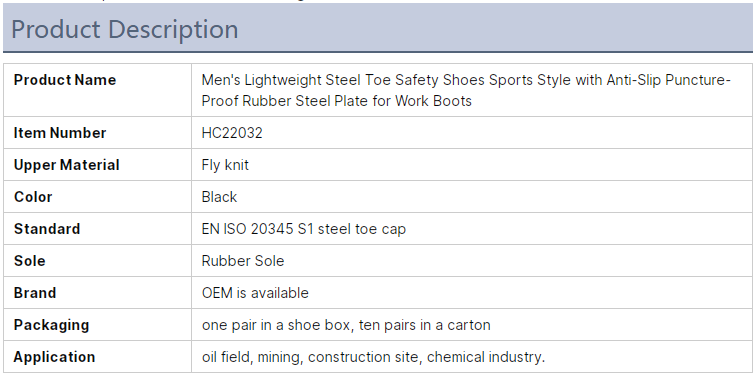Select the Item Number label

pyautogui.click(x=60, y=133)
